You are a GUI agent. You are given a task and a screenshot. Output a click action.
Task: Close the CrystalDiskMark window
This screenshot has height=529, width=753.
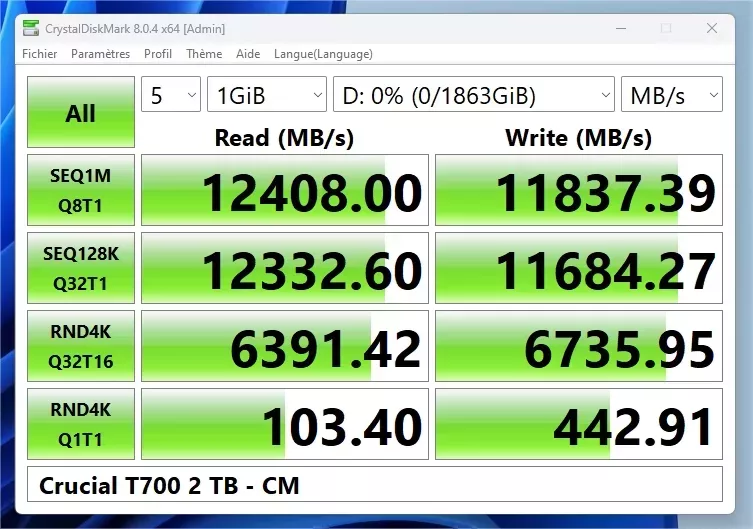pyautogui.click(x=712, y=28)
